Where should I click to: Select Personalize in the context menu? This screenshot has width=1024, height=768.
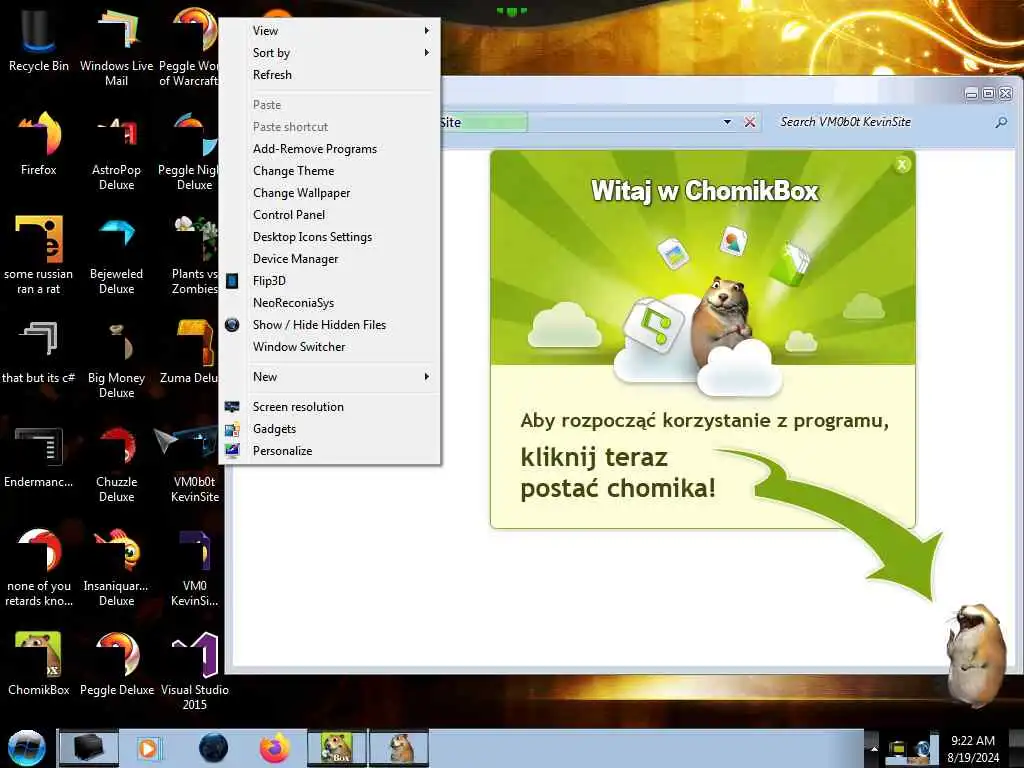click(330, 451)
